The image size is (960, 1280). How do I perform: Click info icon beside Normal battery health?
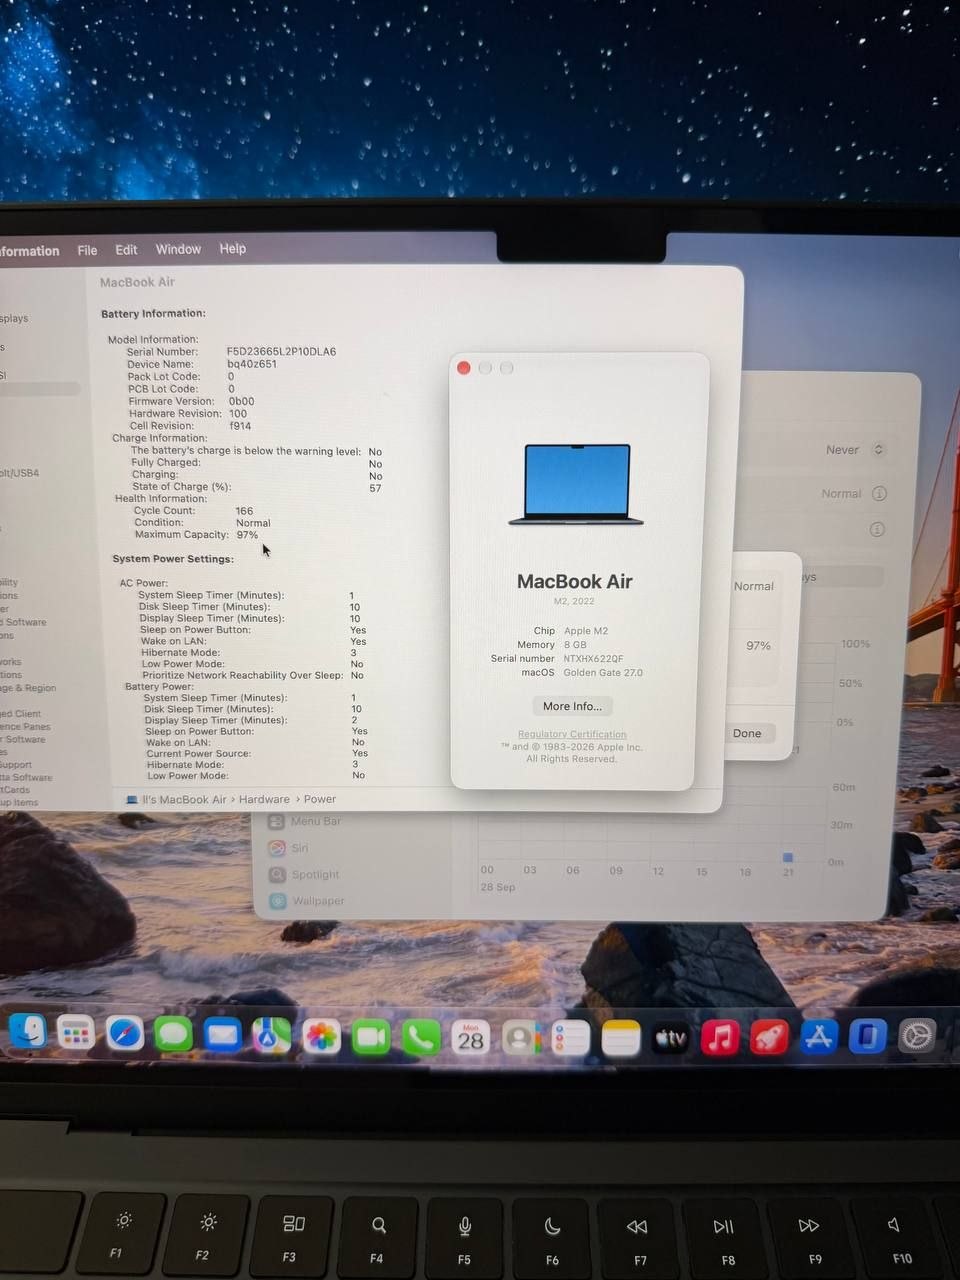tap(879, 493)
